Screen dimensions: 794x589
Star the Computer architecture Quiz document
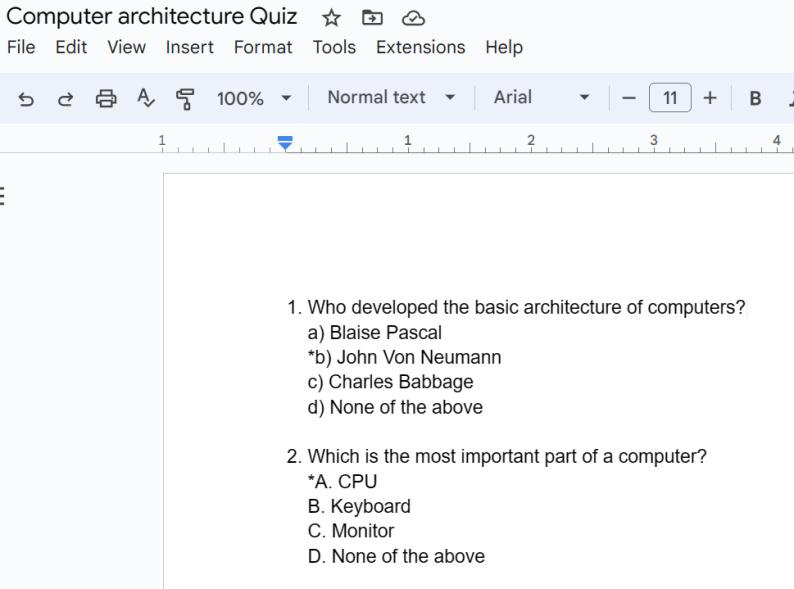pyautogui.click(x=331, y=18)
